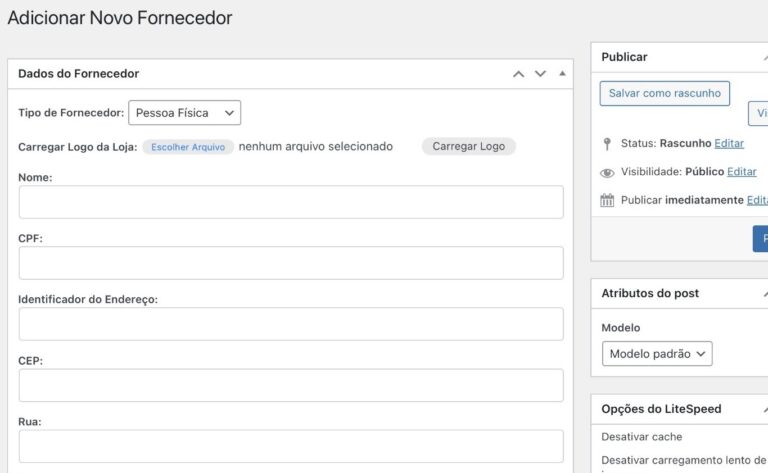Click the move-down arrow in Dados do Fornecedor
This screenshot has width=768, height=473.
coord(540,74)
